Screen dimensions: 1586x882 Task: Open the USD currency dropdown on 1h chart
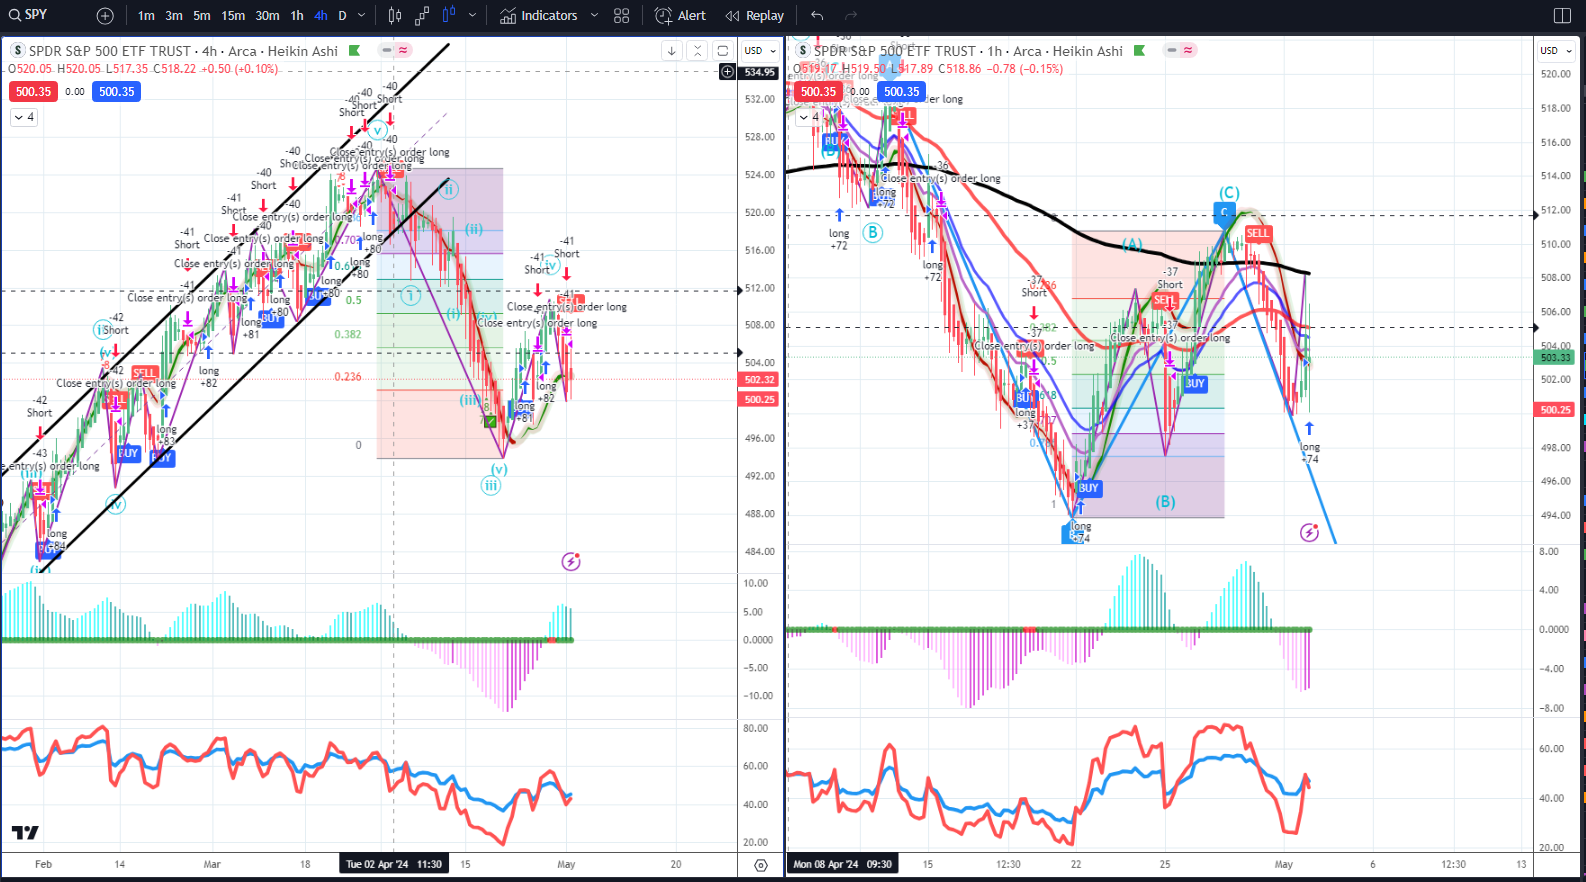[1555, 51]
